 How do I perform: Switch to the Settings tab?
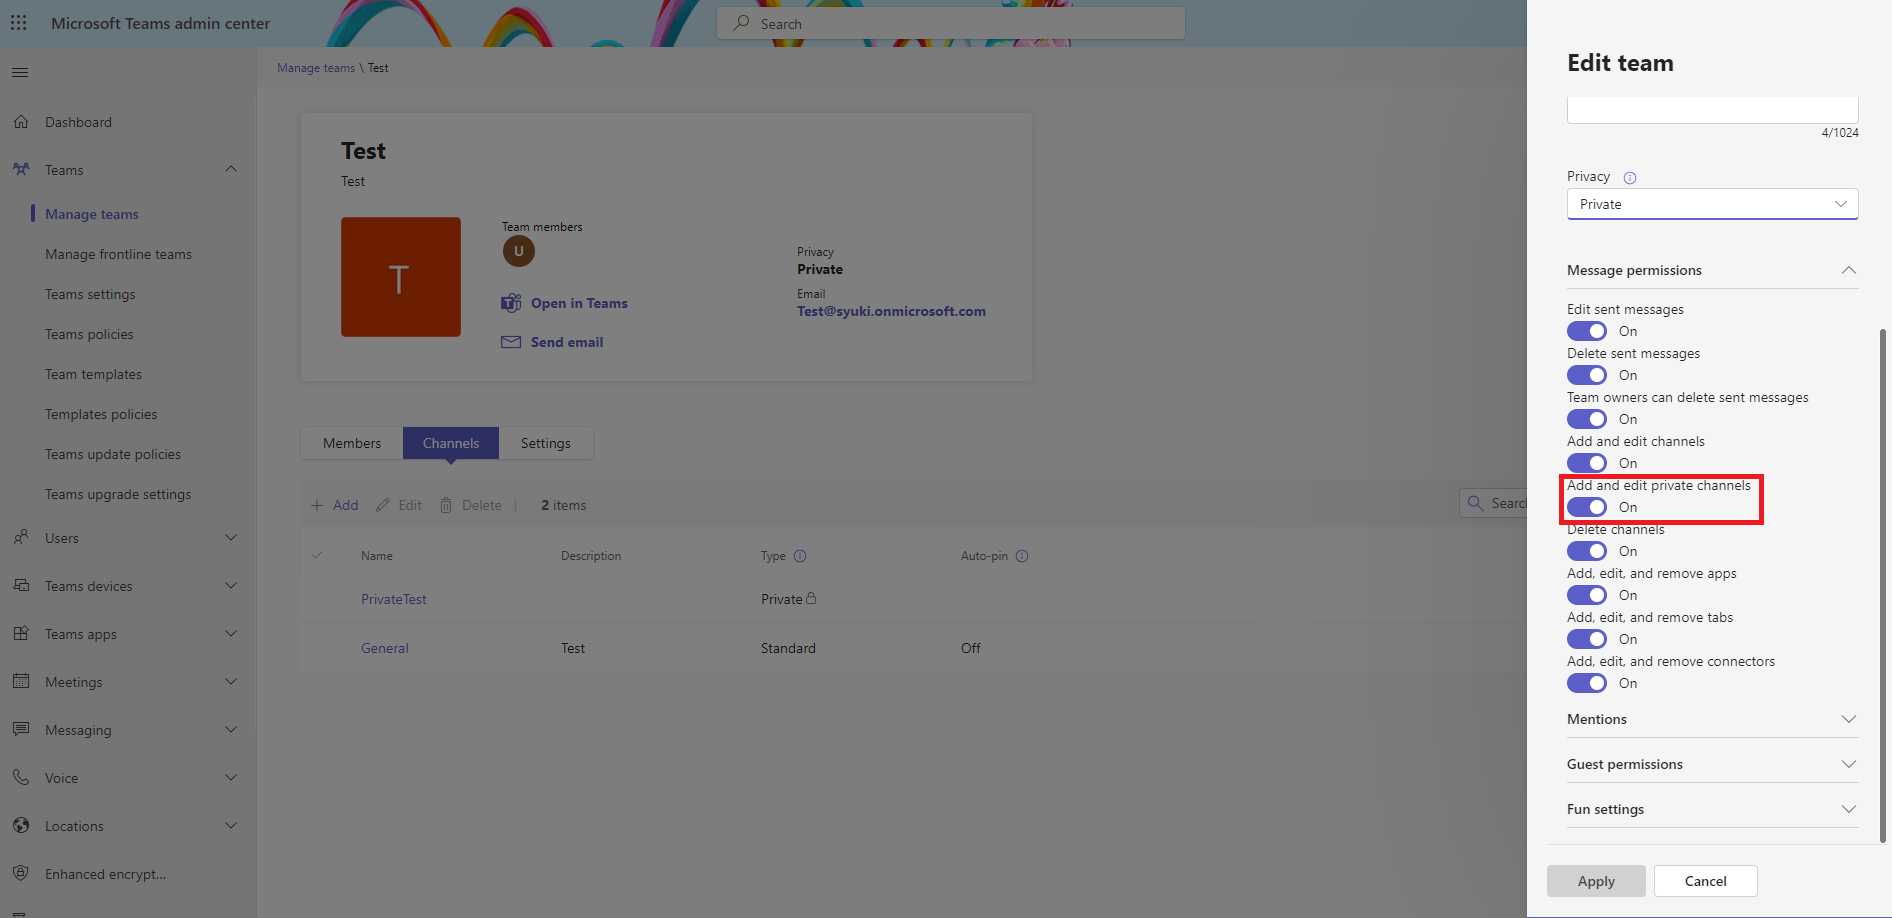[x=546, y=443]
